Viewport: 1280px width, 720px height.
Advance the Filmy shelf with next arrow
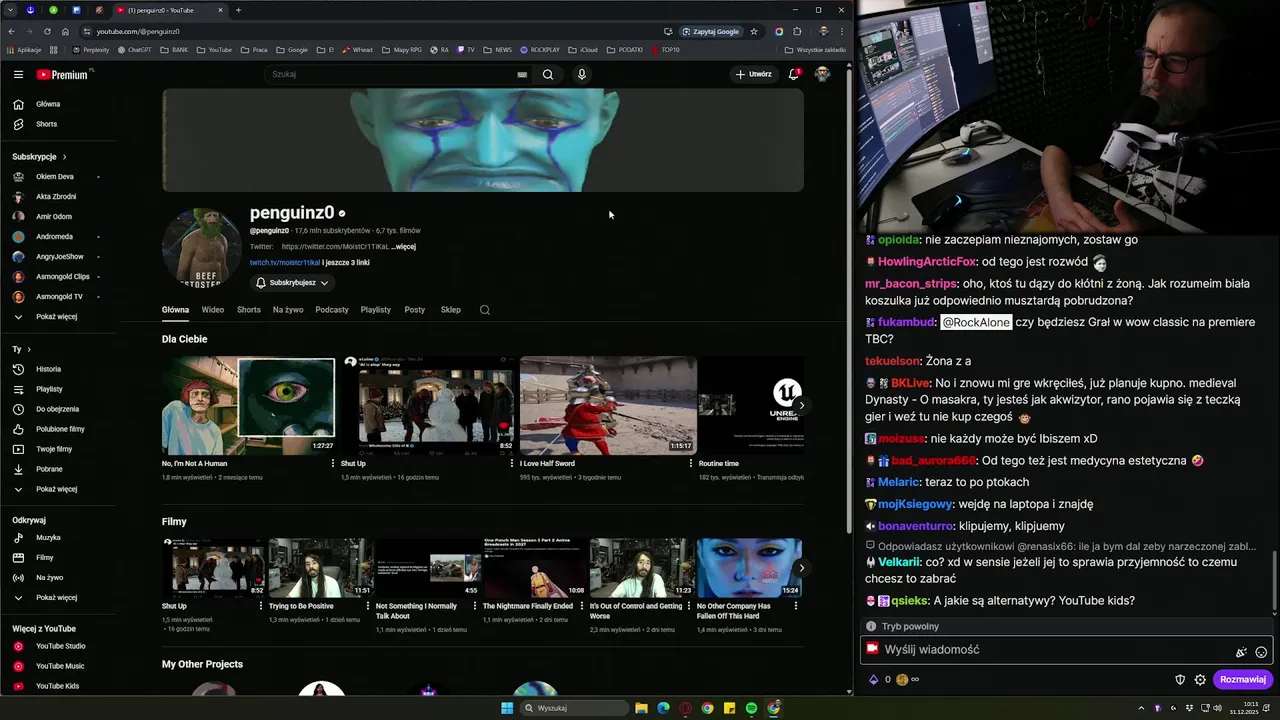click(x=801, y=568)
